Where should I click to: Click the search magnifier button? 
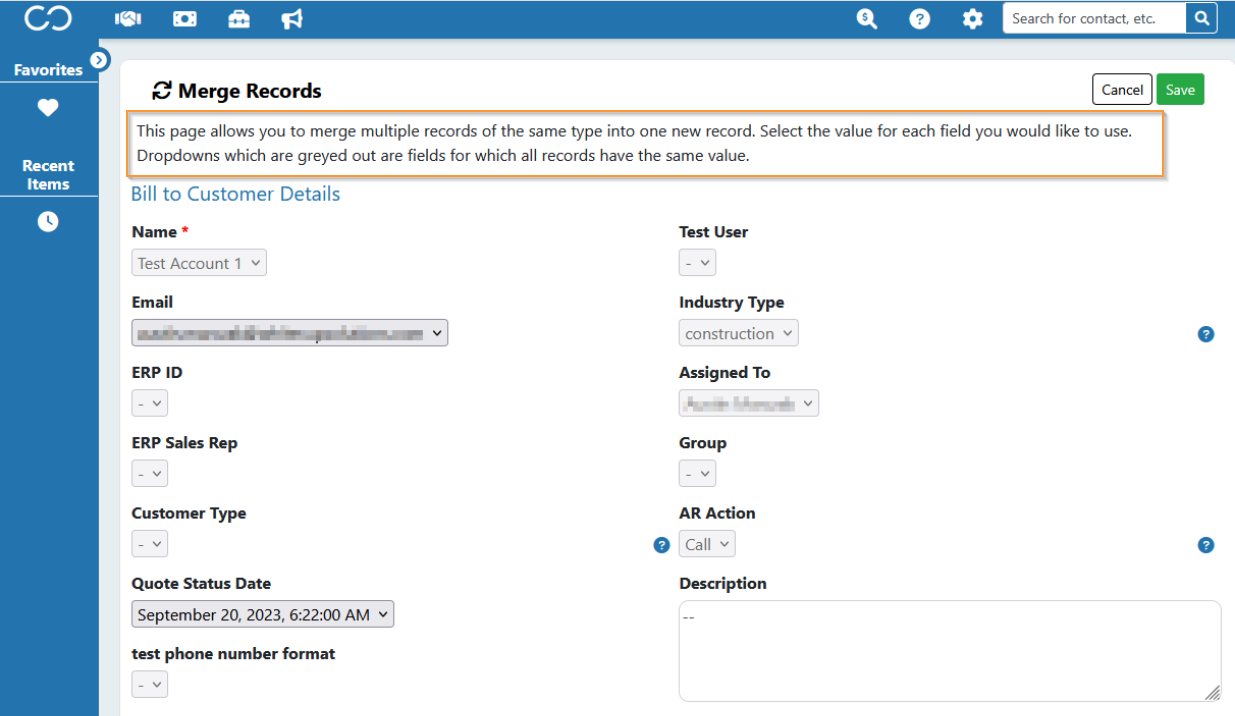[x=1201, y=18]
